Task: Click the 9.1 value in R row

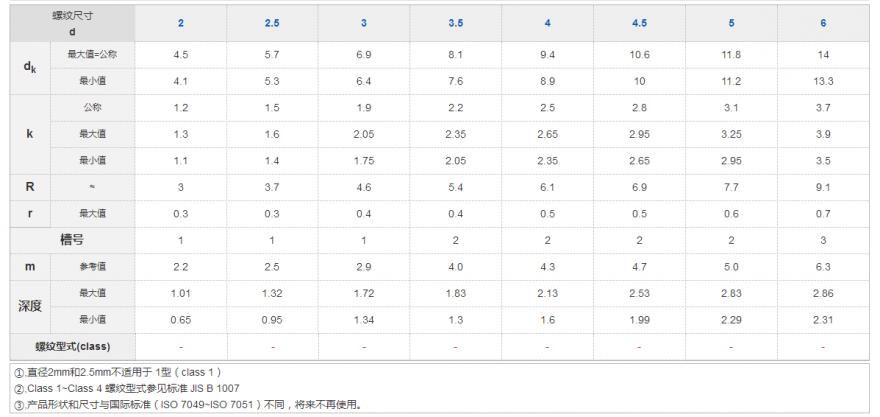Action: coord(822,187)
